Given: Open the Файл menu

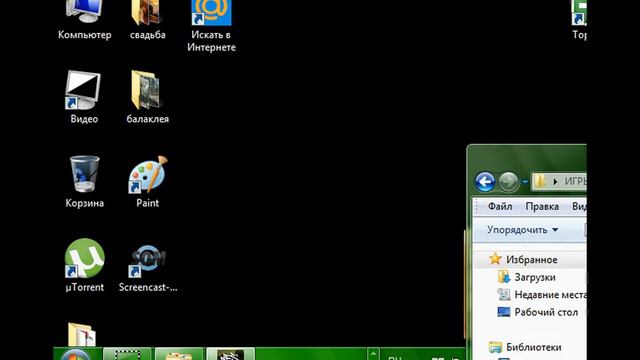Looking at the screenshot, I should click(500, 207).
